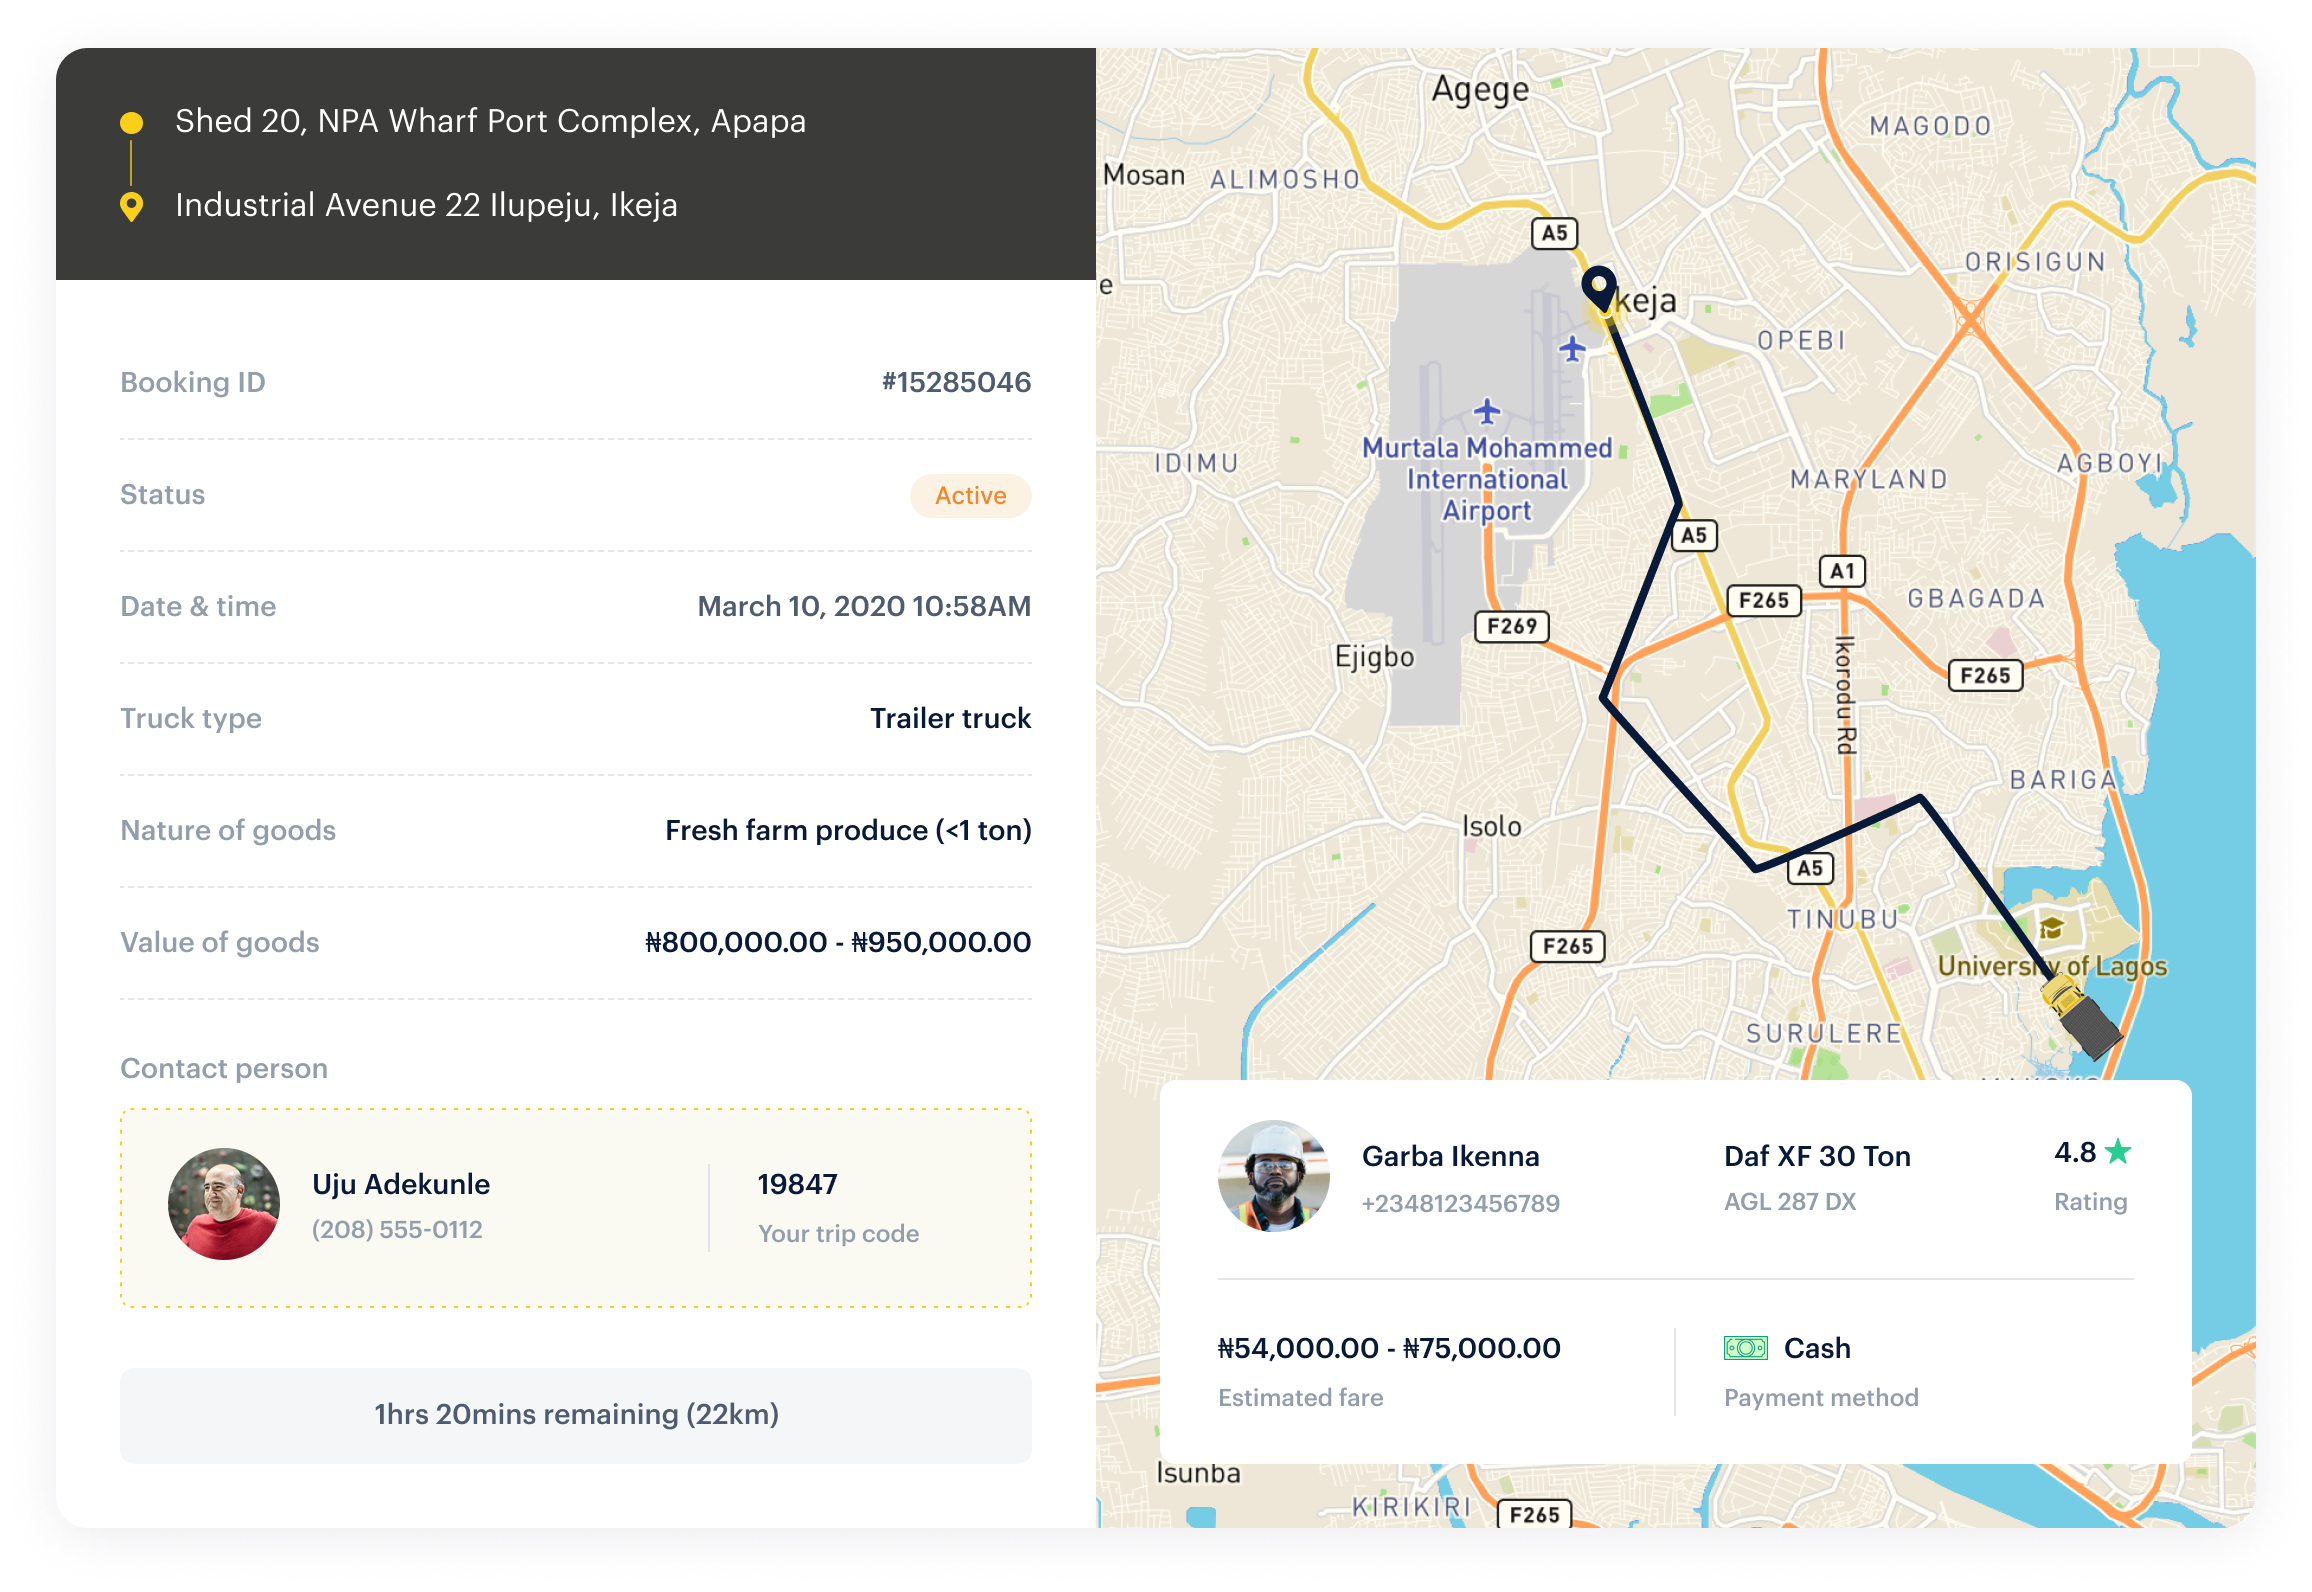Click the 1hrs 20mins remaining bar
2312x1592 pixels.
[576, 1415]
